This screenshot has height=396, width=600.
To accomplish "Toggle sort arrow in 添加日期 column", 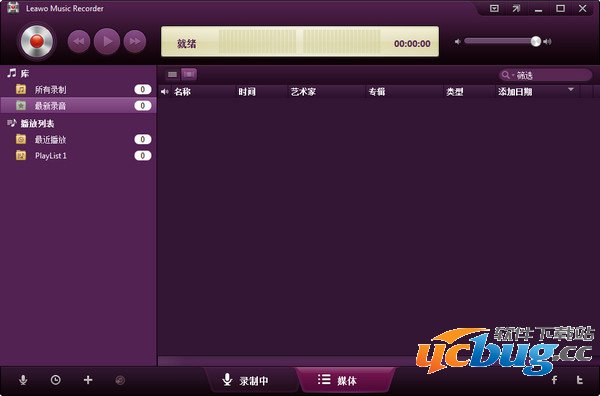I will (x=571, y=90).
